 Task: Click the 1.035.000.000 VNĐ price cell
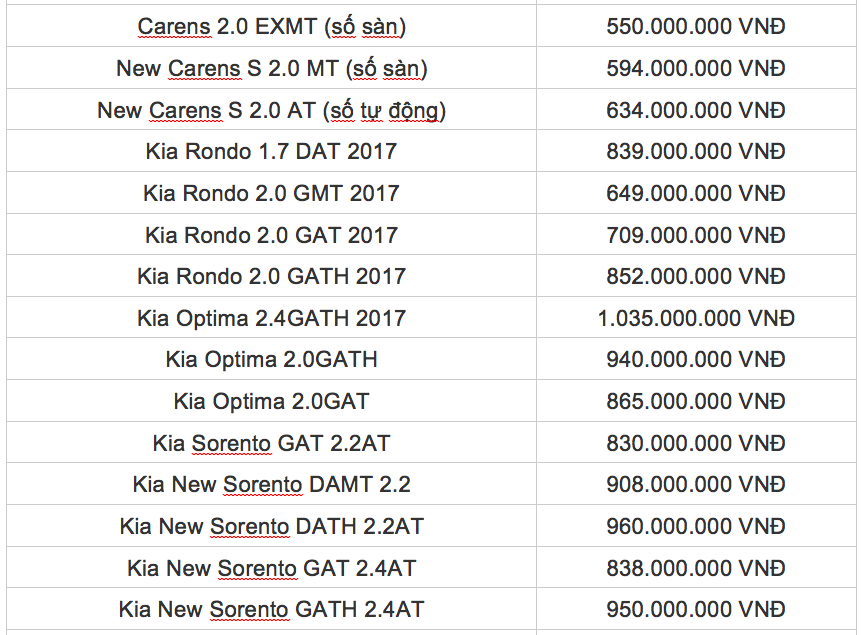(x=696, y=319)
